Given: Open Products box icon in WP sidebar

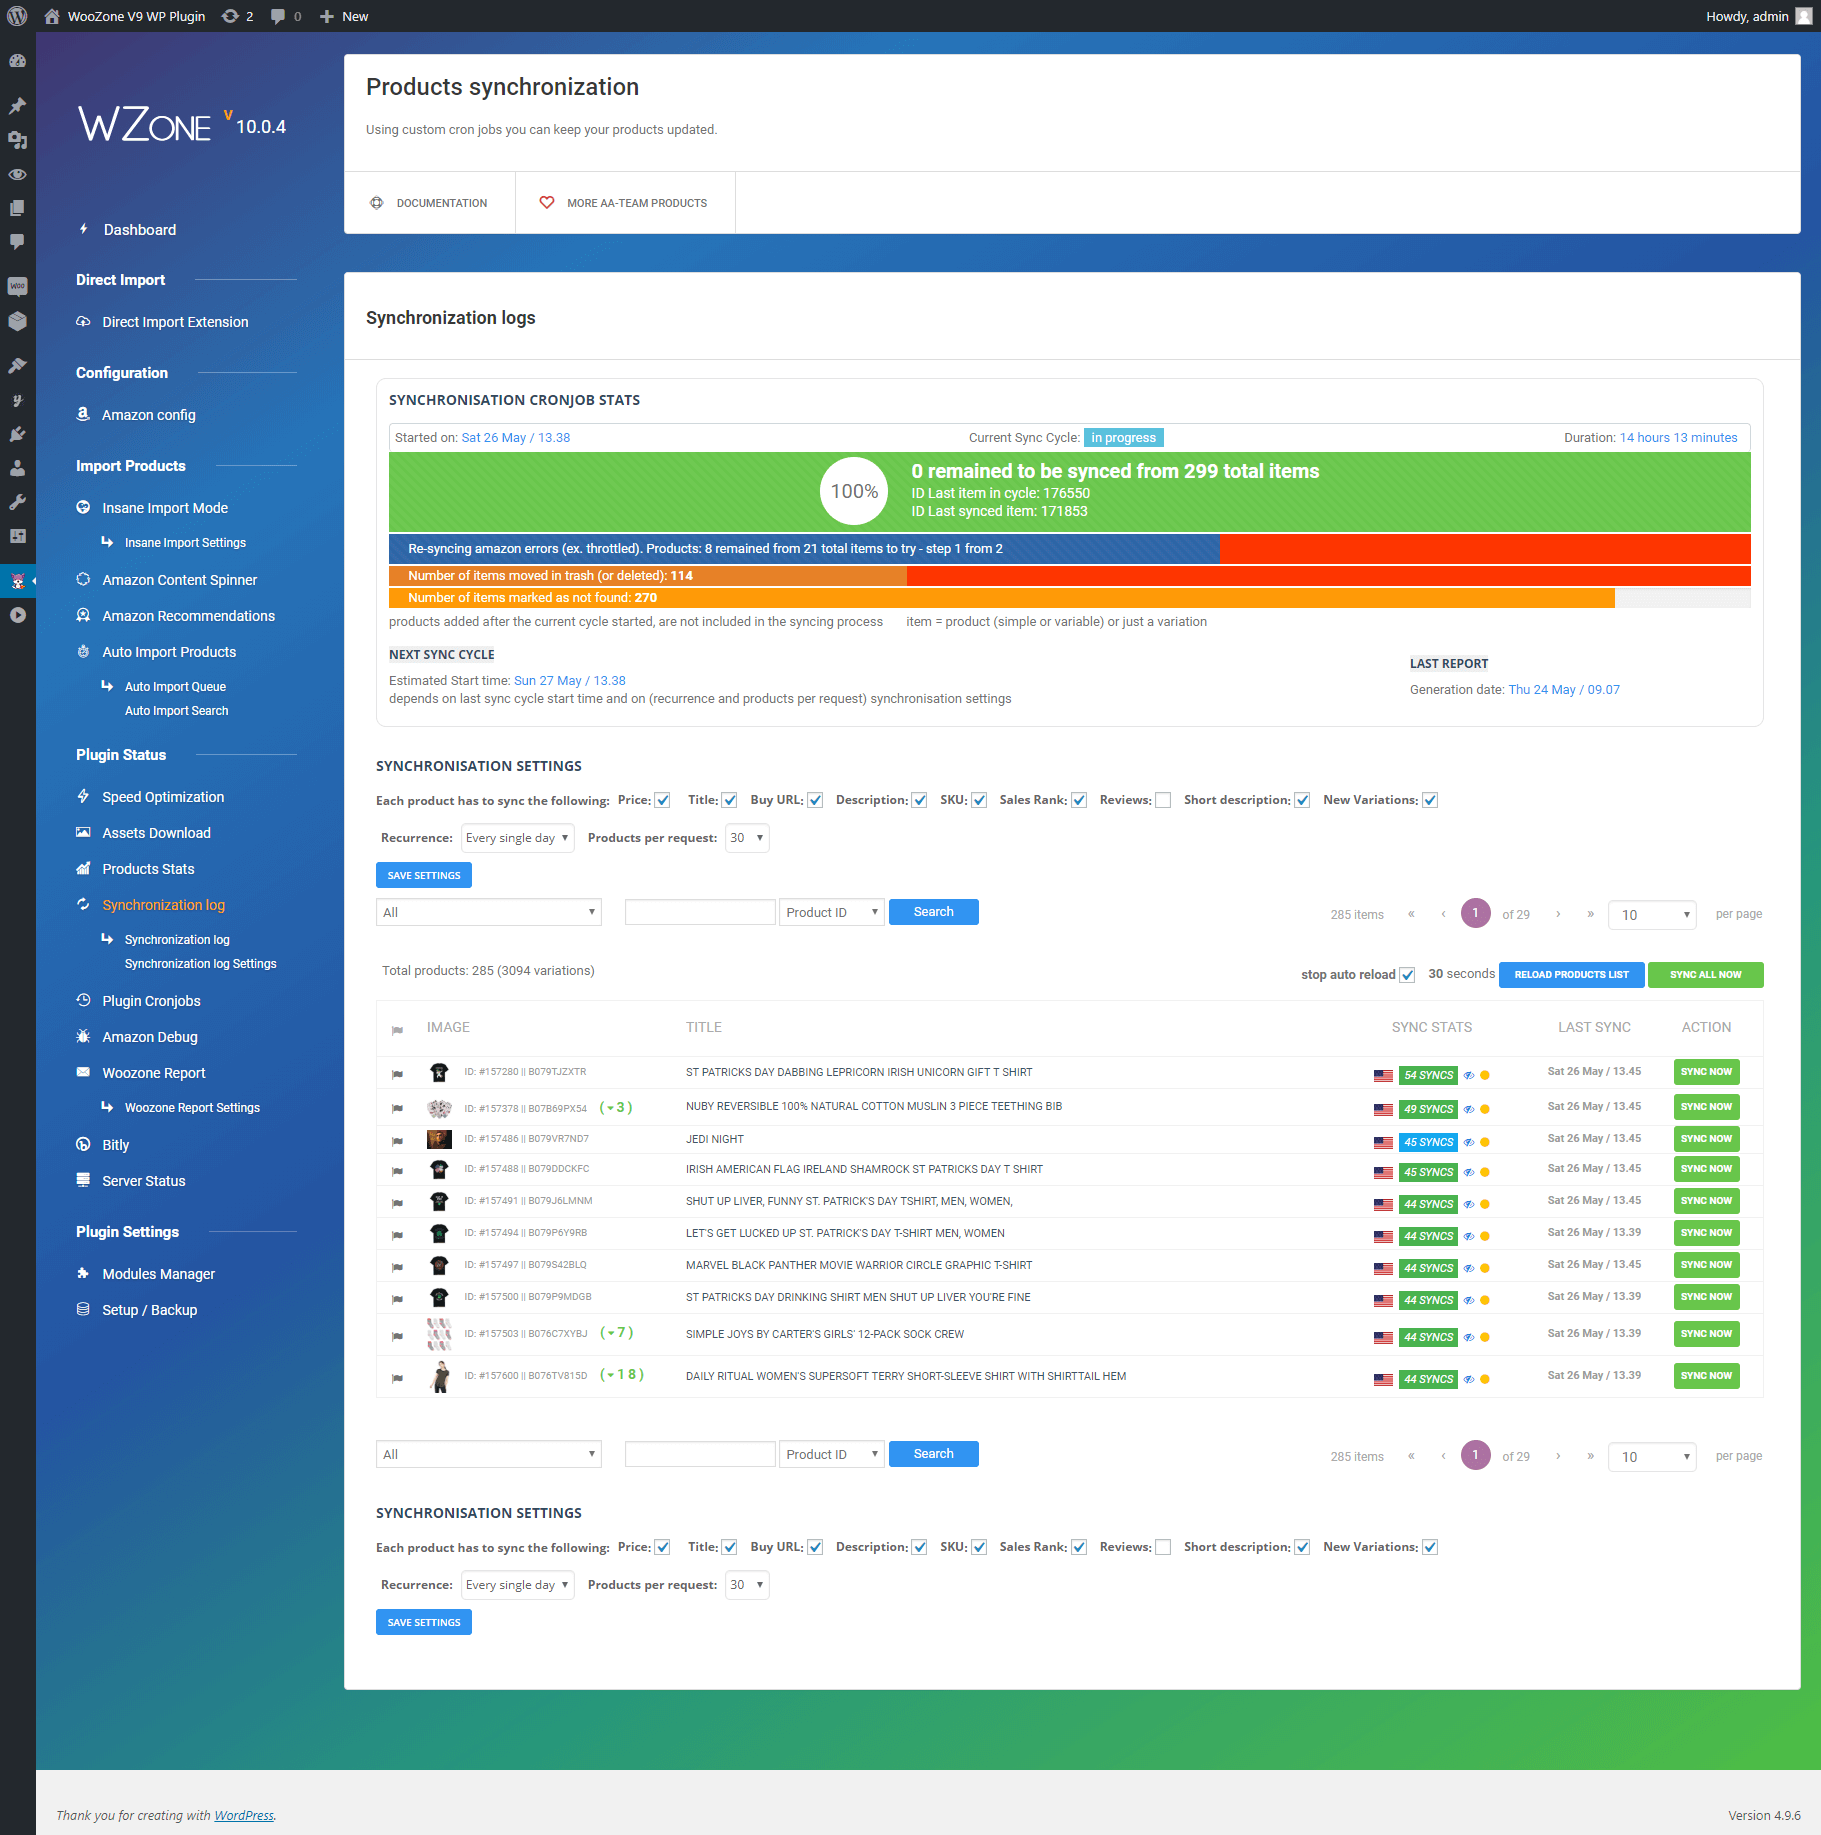Looking at the screenshot, I should (17, 321).
